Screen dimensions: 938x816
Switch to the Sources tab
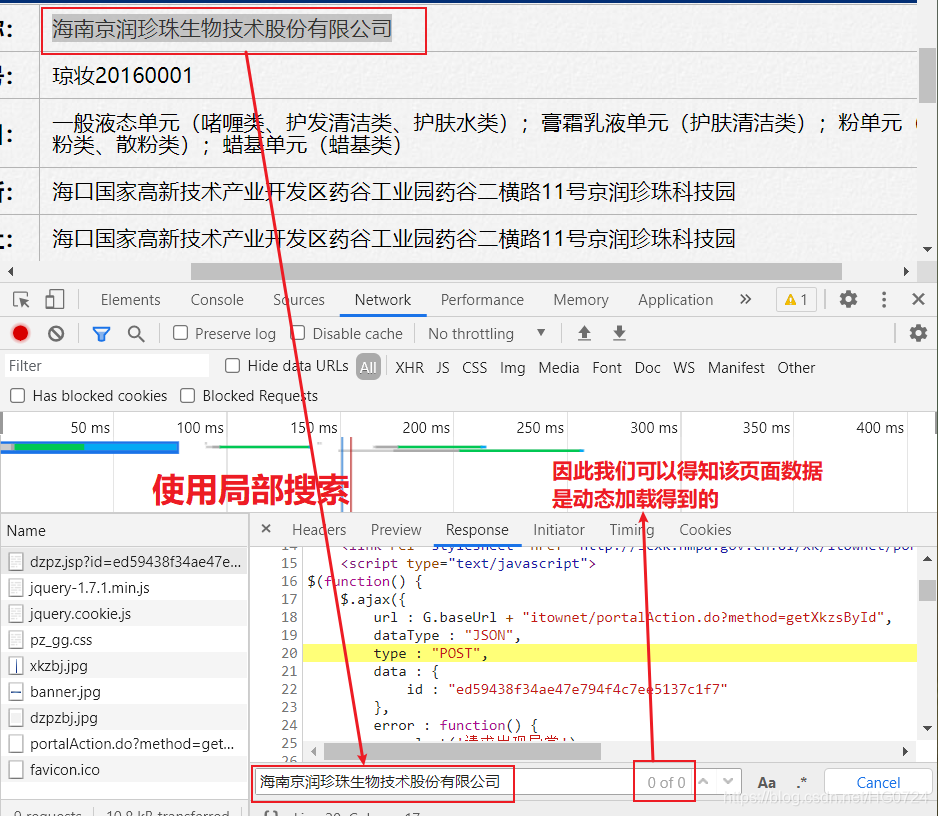point(299,300)
